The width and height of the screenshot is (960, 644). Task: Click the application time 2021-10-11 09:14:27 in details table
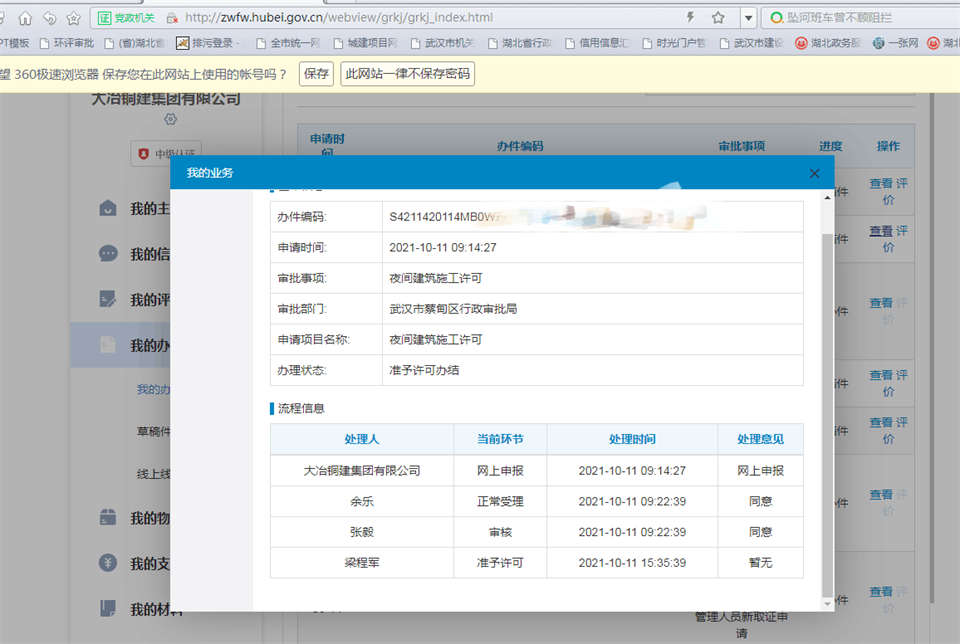point(443,247)
